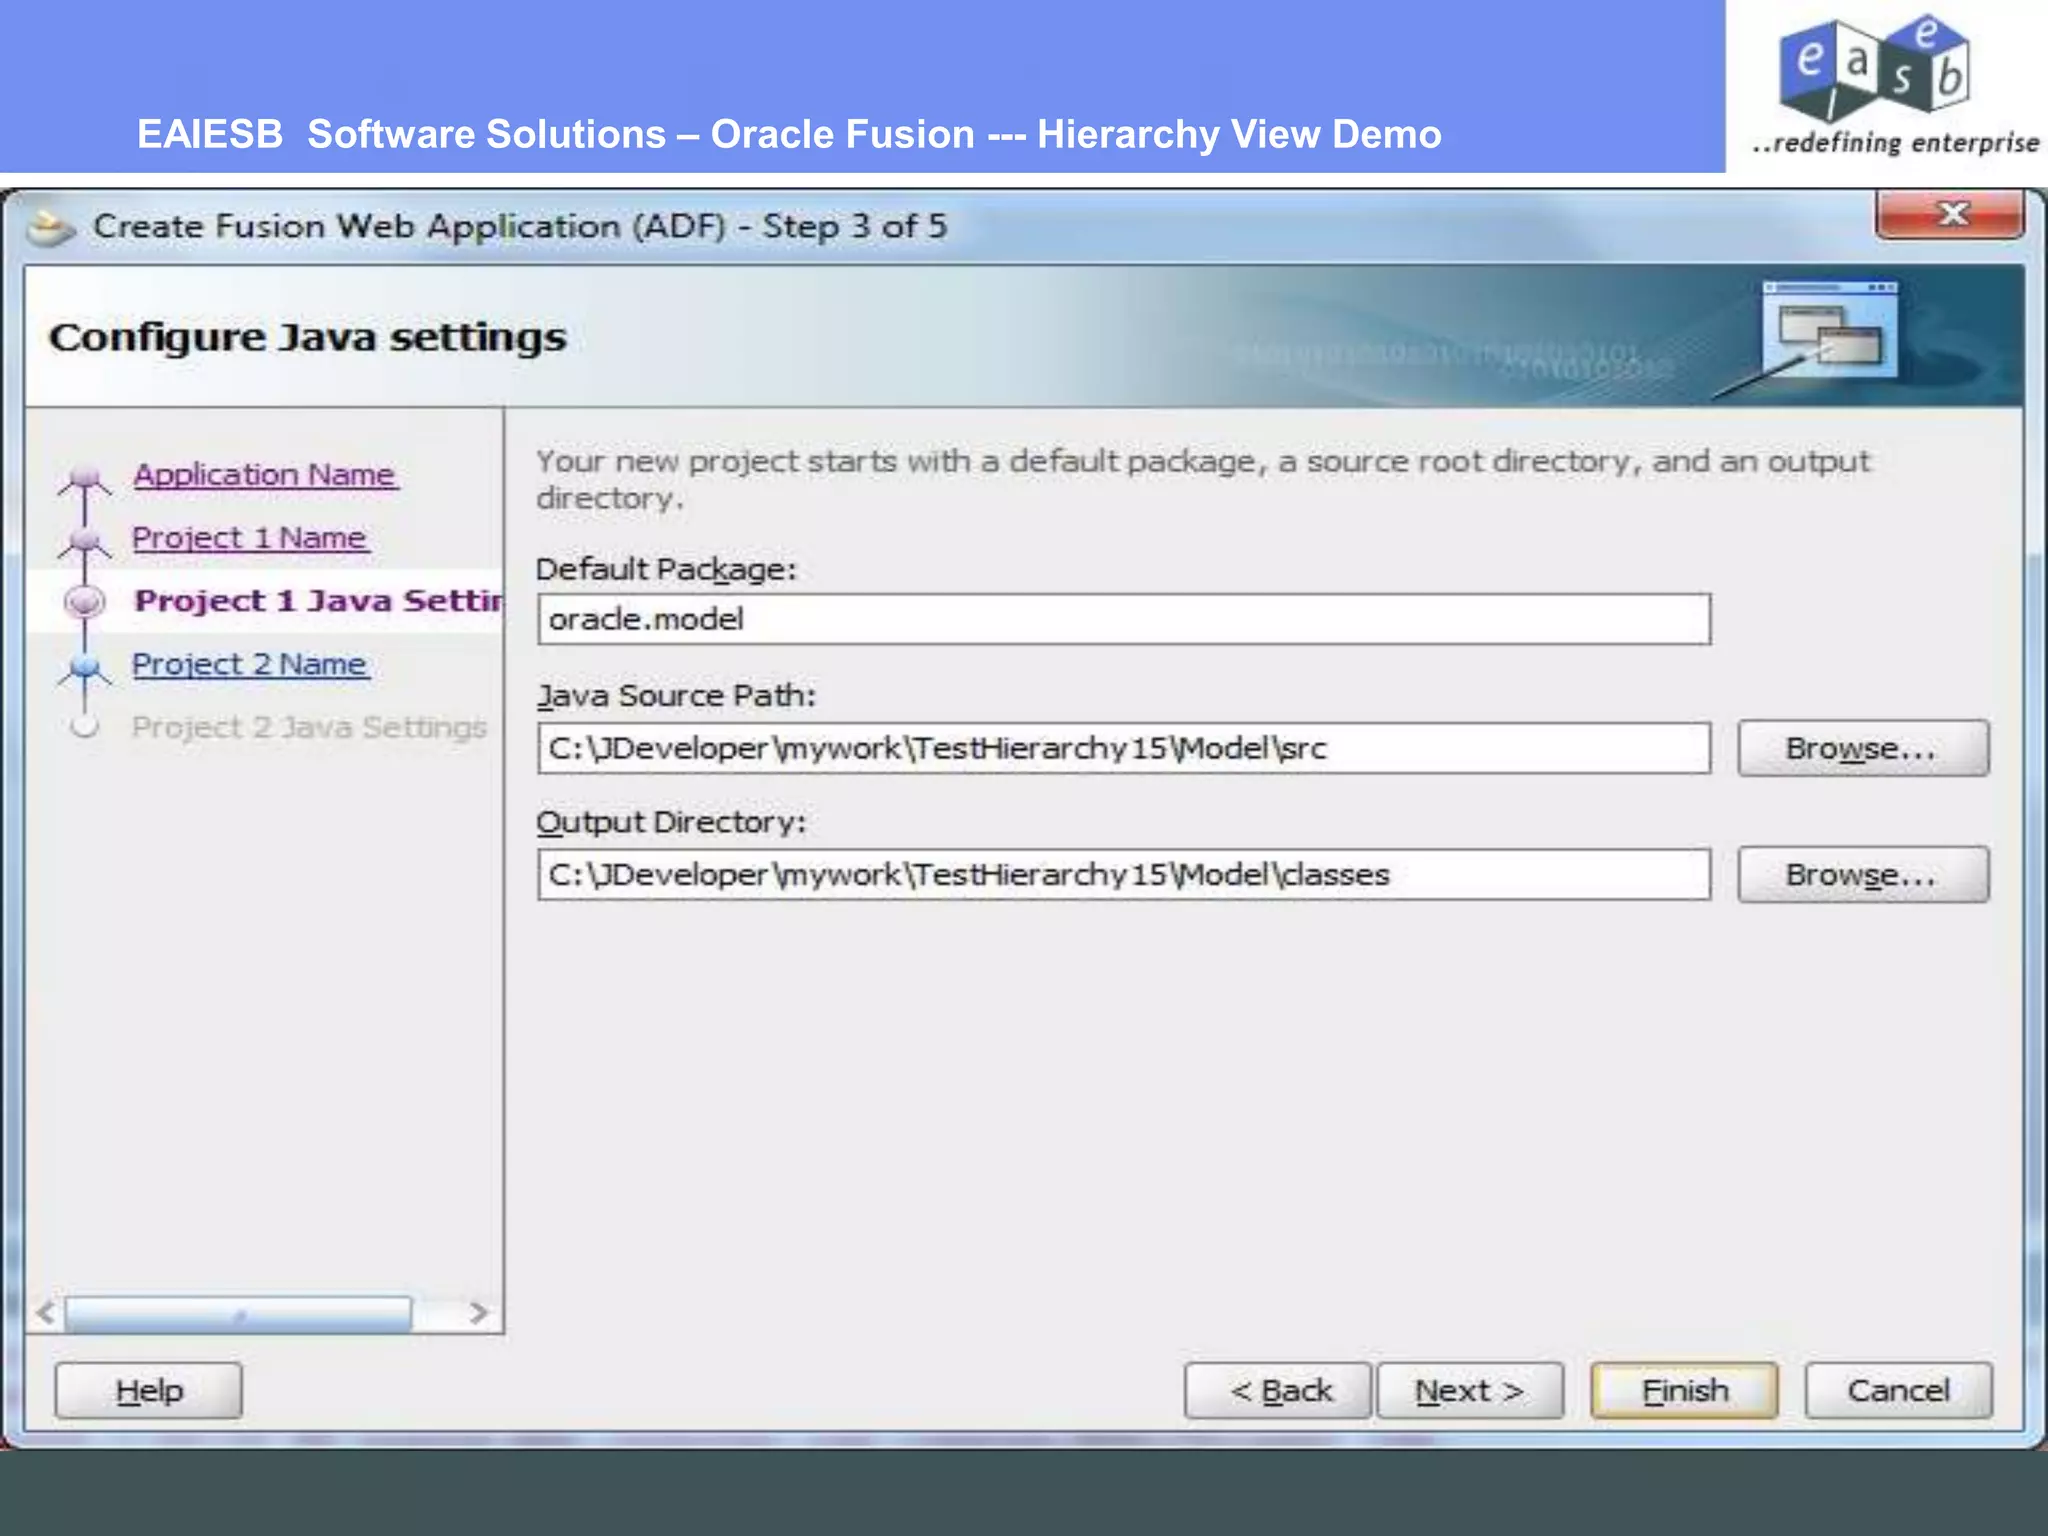Focus the Default Package field

pos(1124,619)
